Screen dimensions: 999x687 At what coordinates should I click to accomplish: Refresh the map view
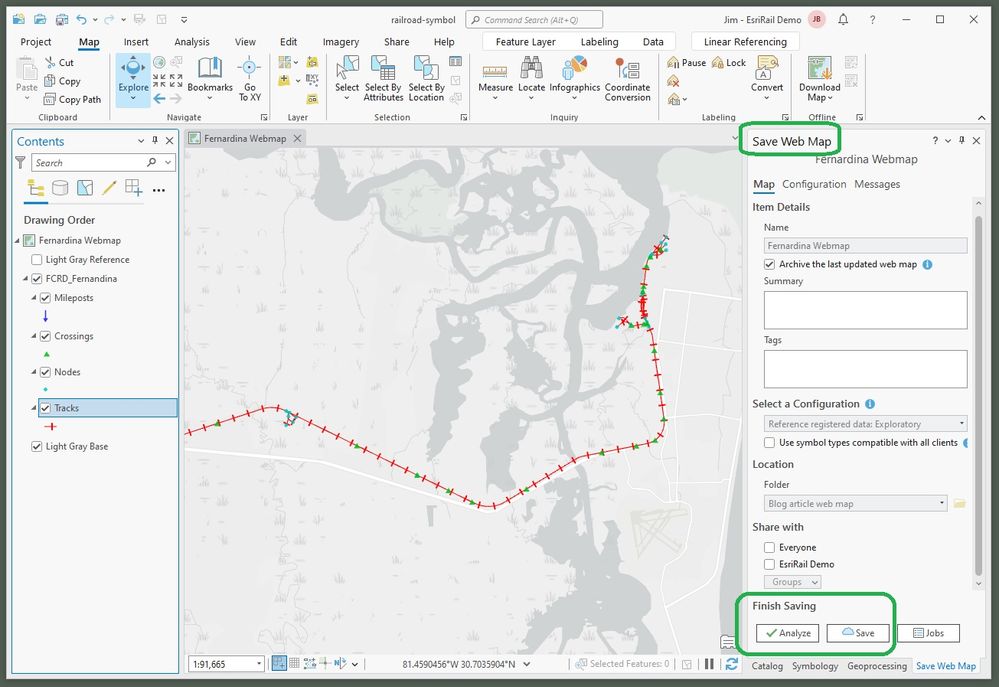[x=731, y=664]
